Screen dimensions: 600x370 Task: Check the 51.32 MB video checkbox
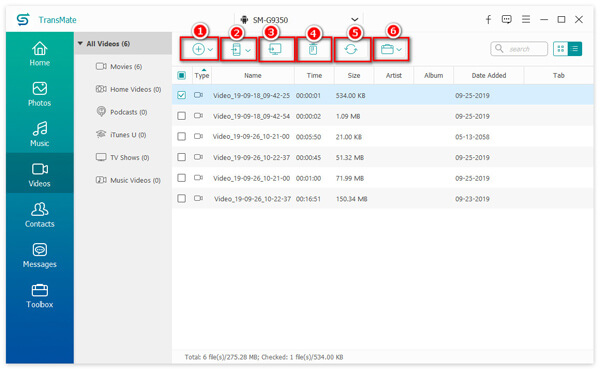pyautogui.click(x=182, y=157)
